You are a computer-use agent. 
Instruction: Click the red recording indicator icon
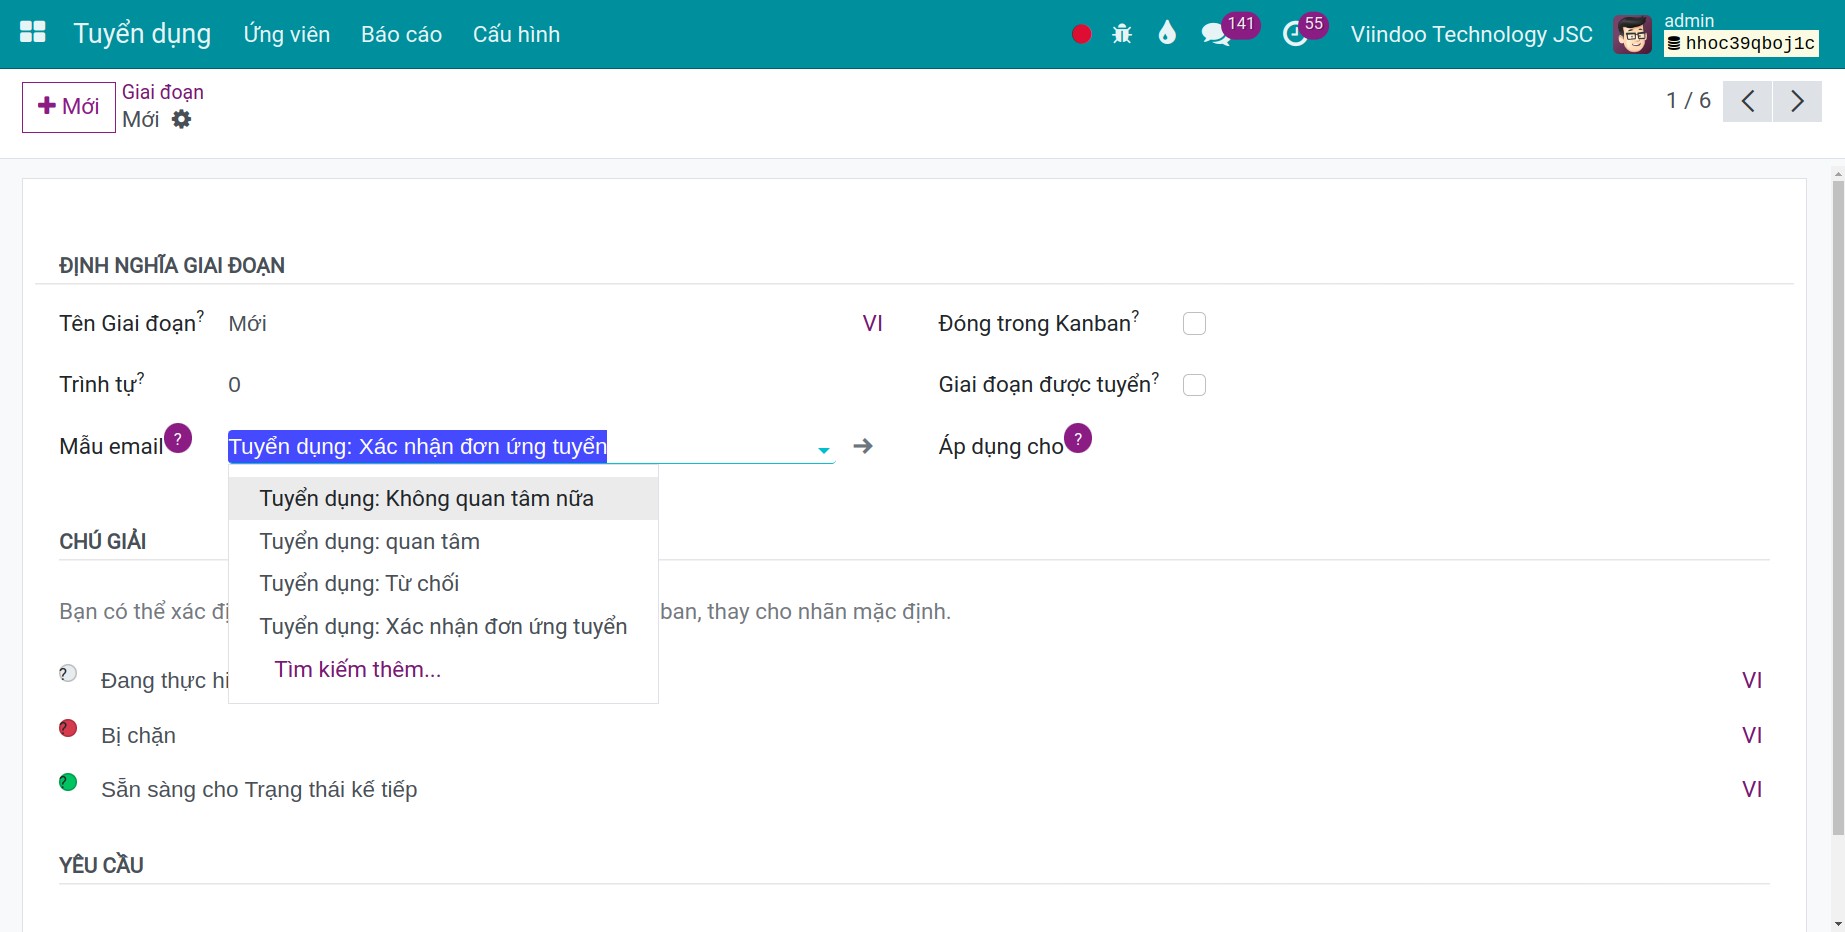(x=1079, y=33)
